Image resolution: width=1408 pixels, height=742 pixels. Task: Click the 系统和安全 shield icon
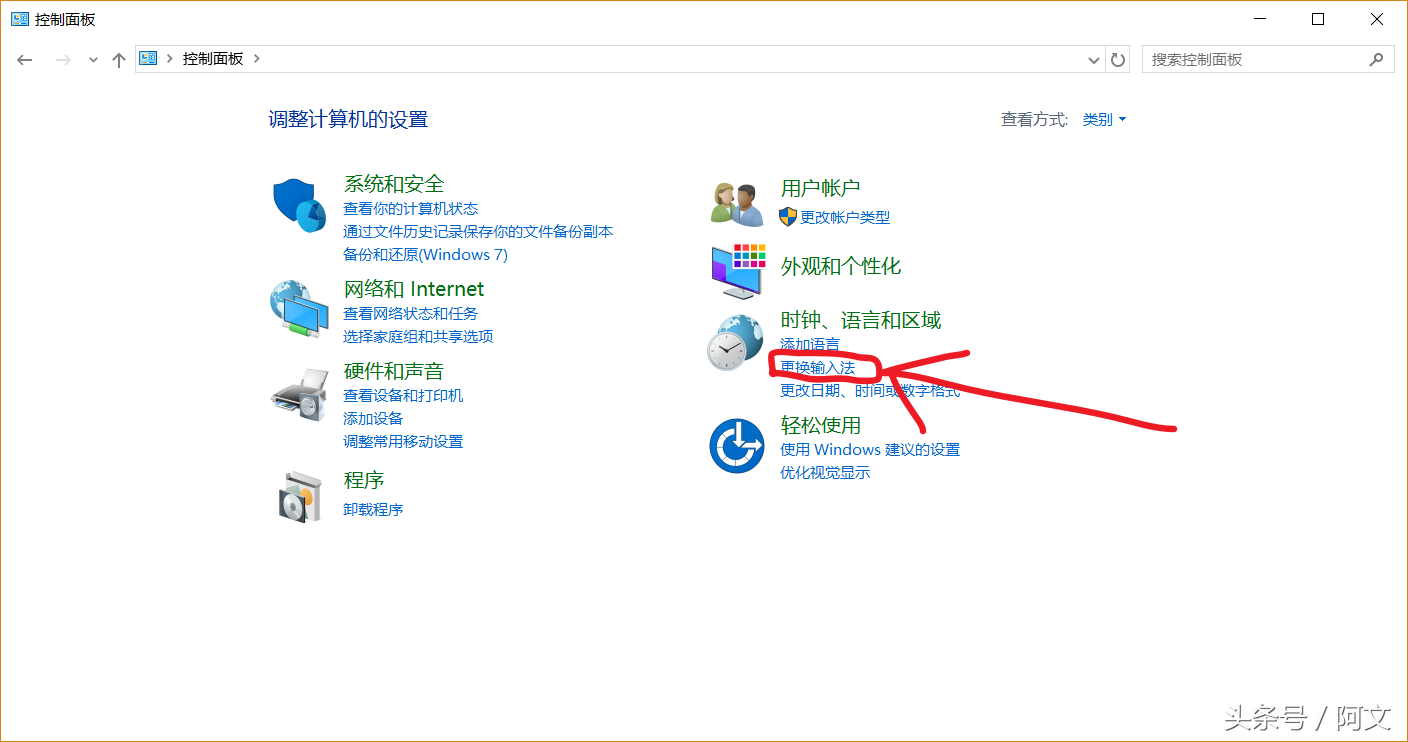299,205
